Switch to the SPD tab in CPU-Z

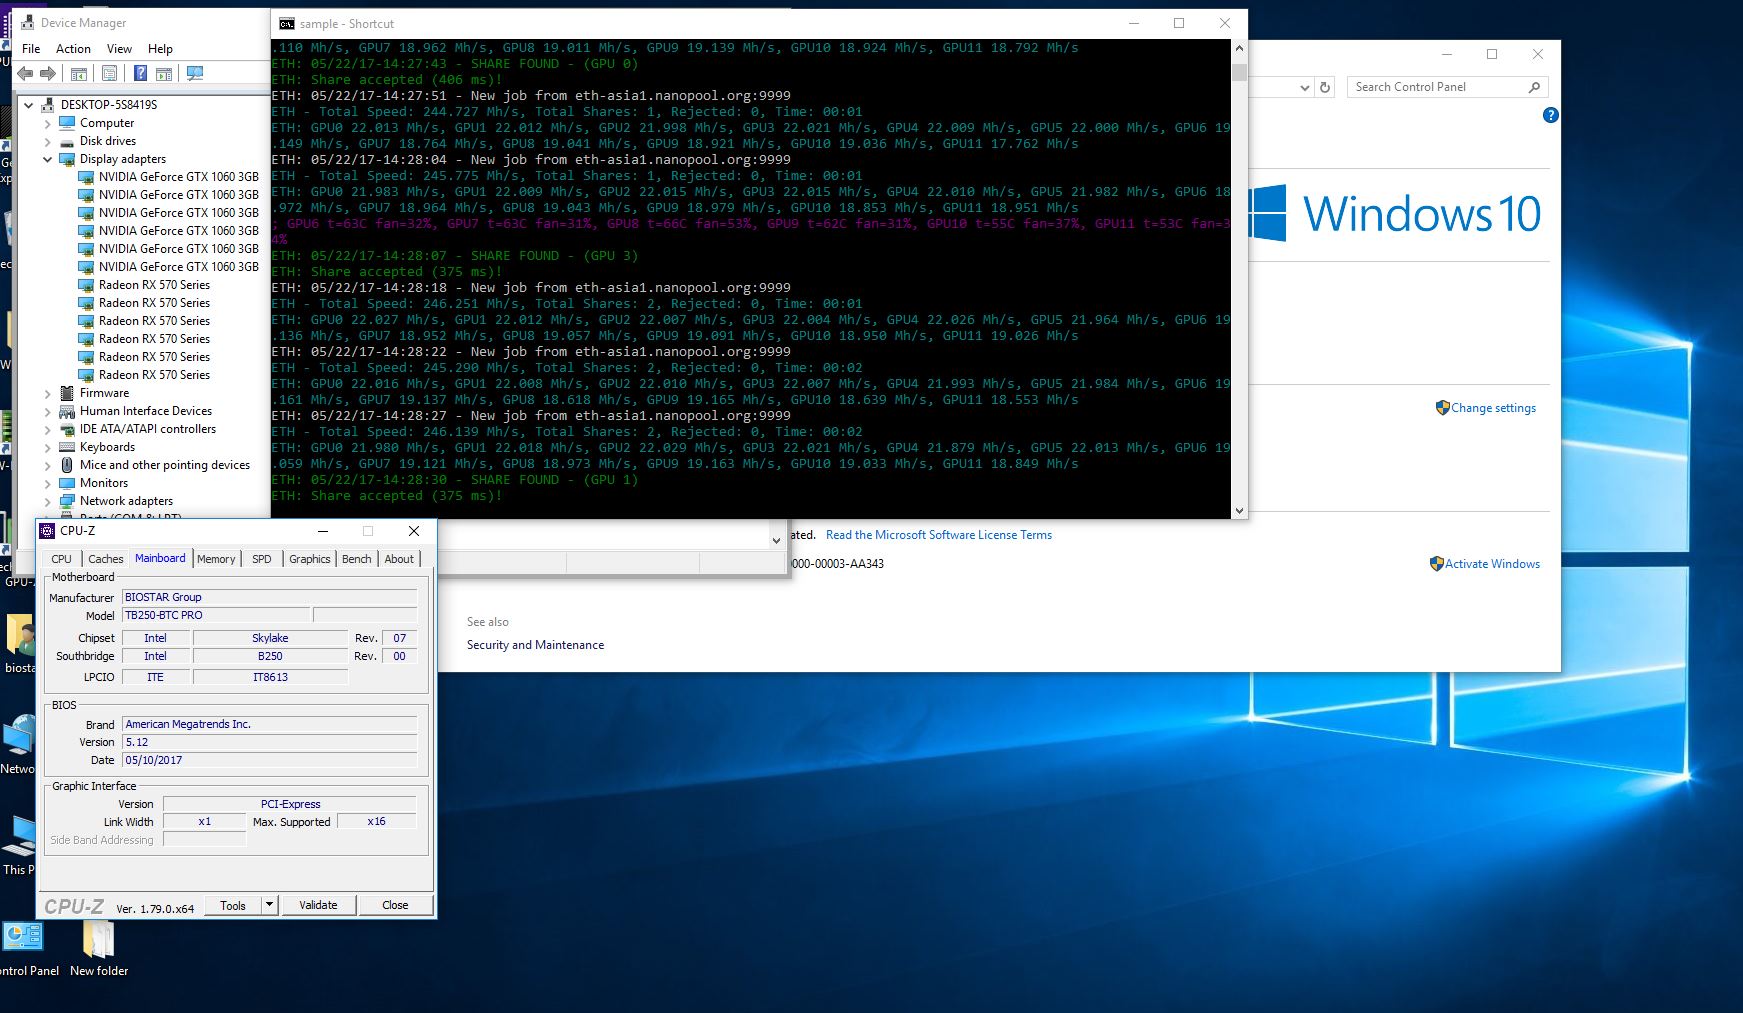point(262,559)
